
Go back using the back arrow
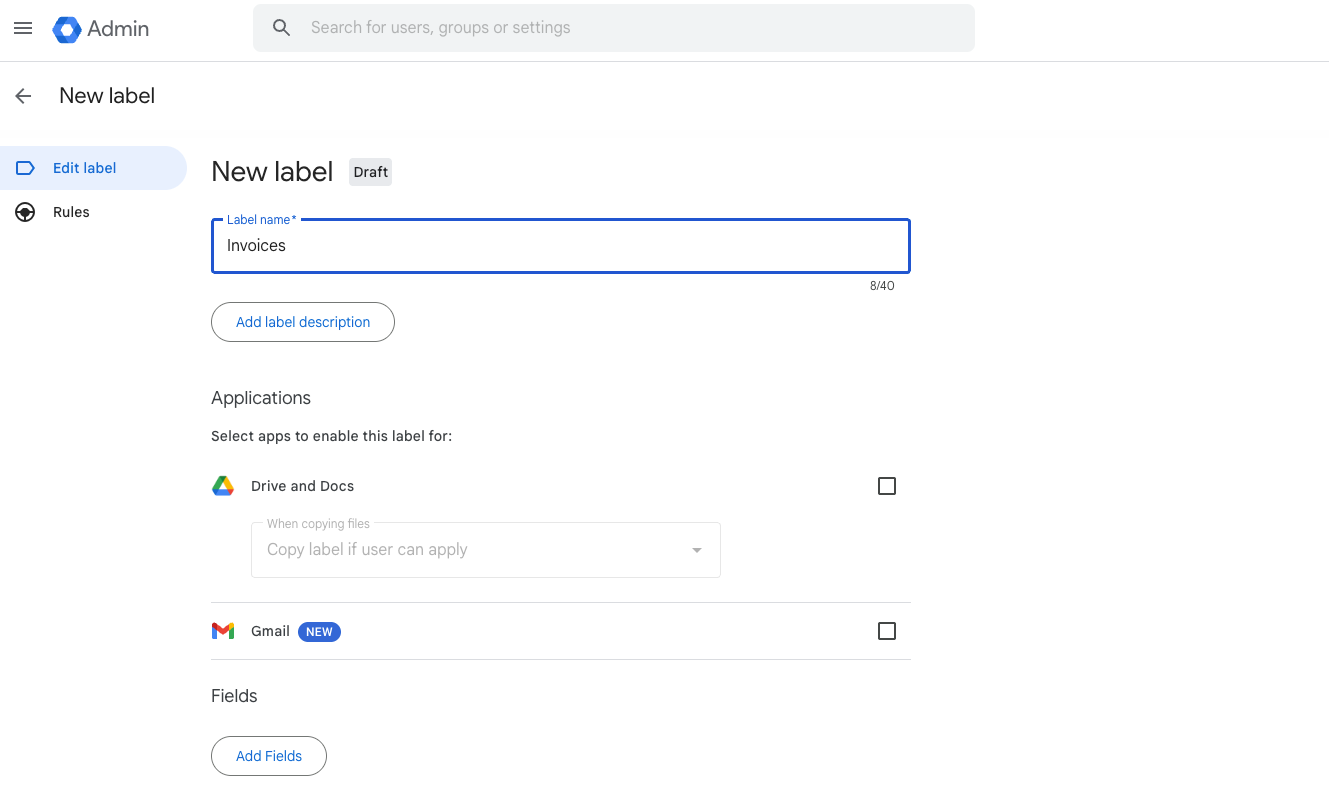click(x=22, y=95)
